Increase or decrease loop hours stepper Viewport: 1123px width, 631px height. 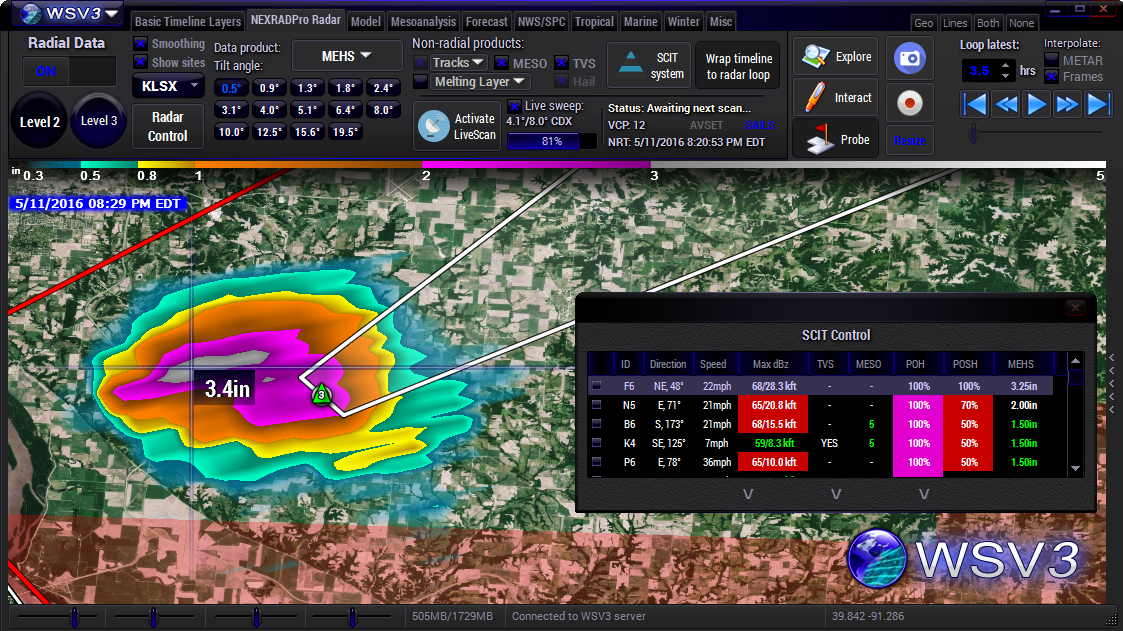click(1006, 70)
